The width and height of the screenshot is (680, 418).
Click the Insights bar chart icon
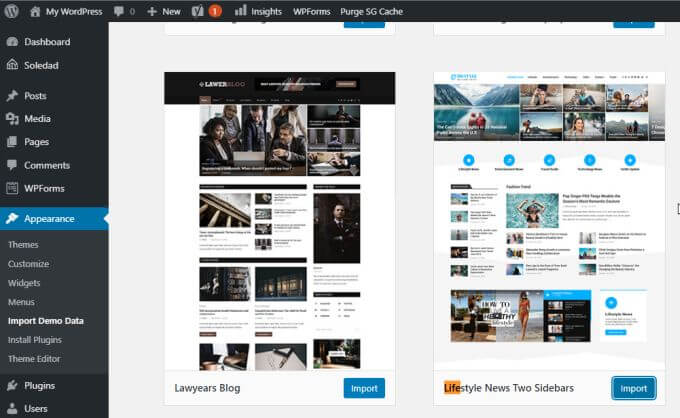tap(241, 10)
